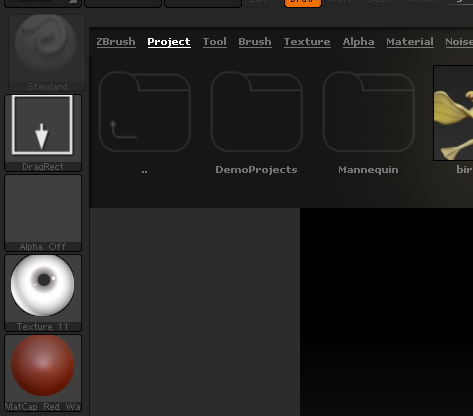This screenshot has height=416, width=473.
Task: Toggle the orange Draw mode button
Action: point(303,3)
